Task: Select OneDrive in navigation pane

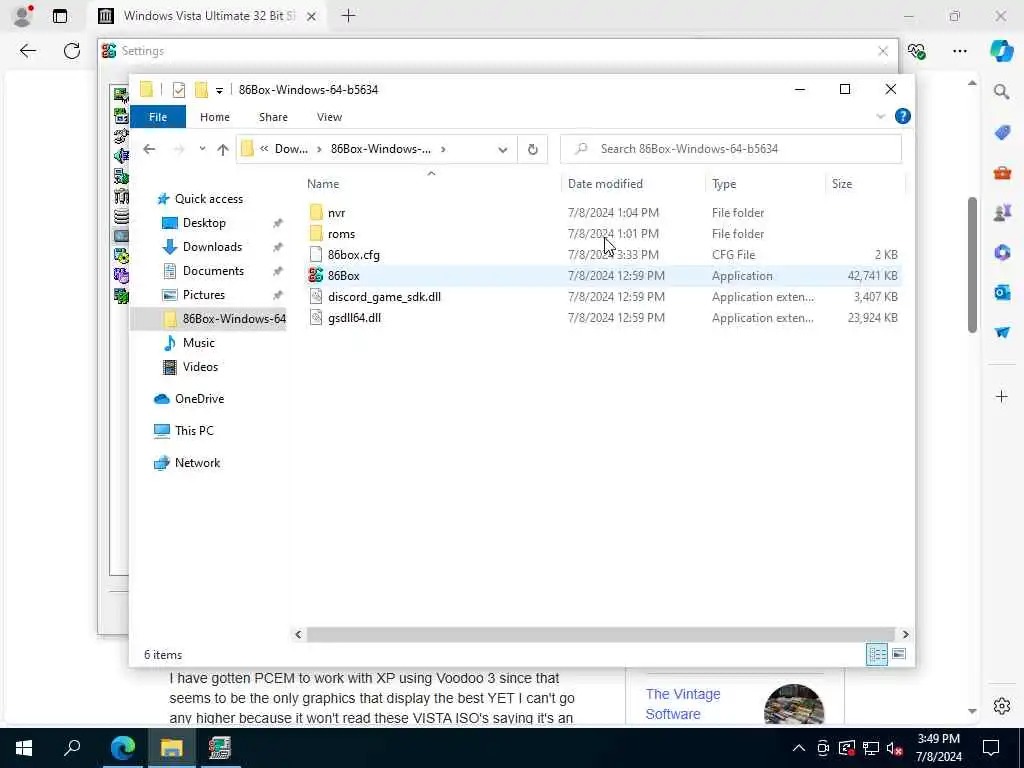Action: 199,399
